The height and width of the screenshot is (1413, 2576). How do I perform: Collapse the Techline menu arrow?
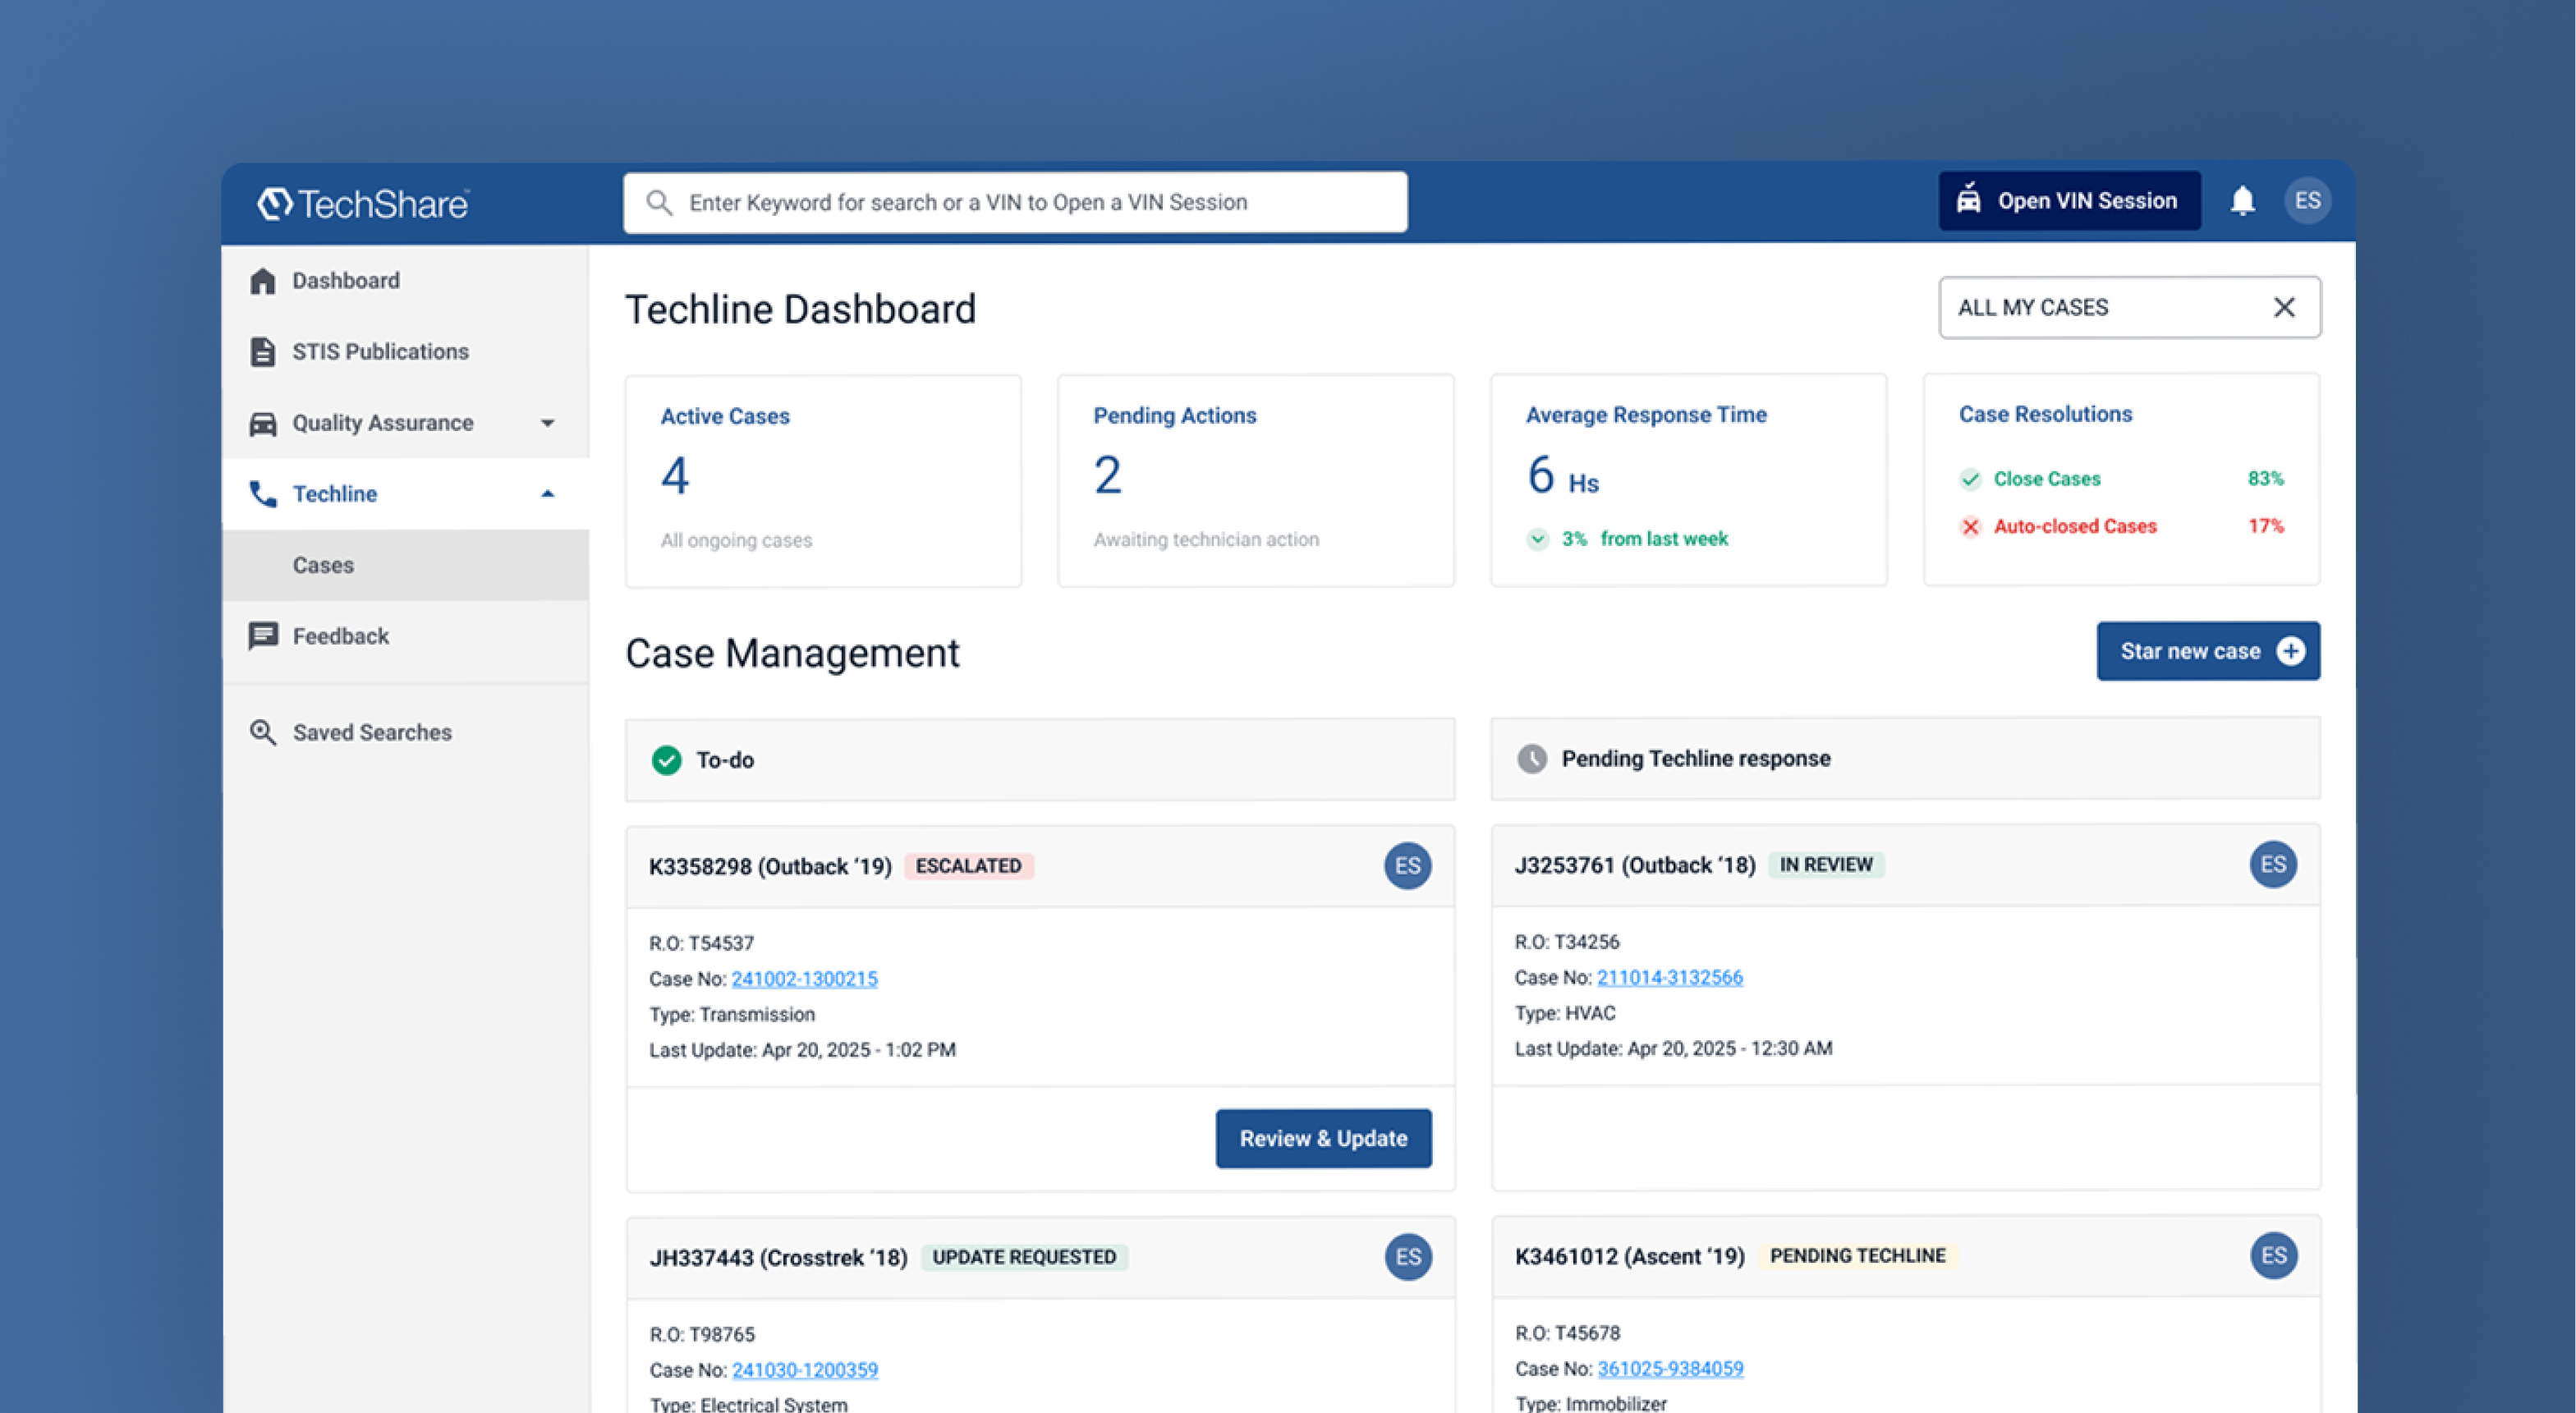548,494
